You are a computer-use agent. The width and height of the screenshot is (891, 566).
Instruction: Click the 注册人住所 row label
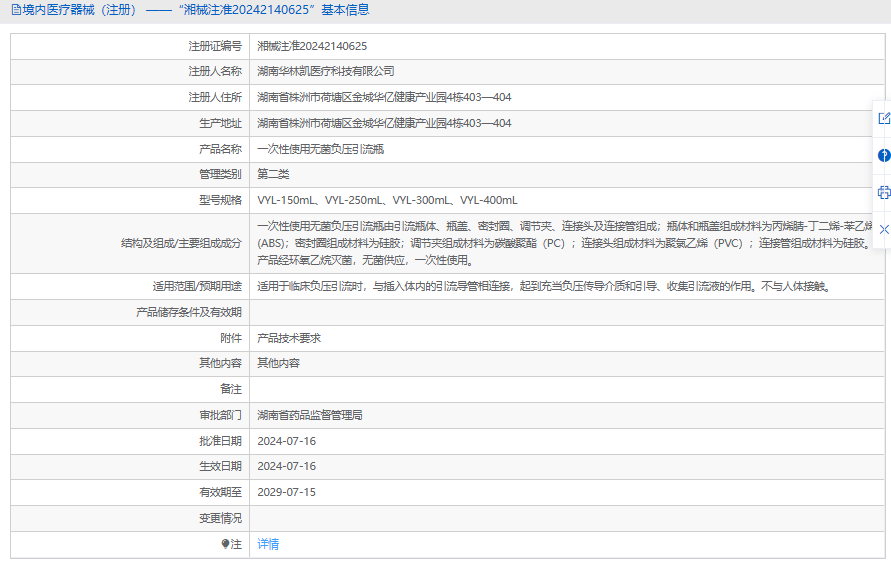tap(215, 97)
